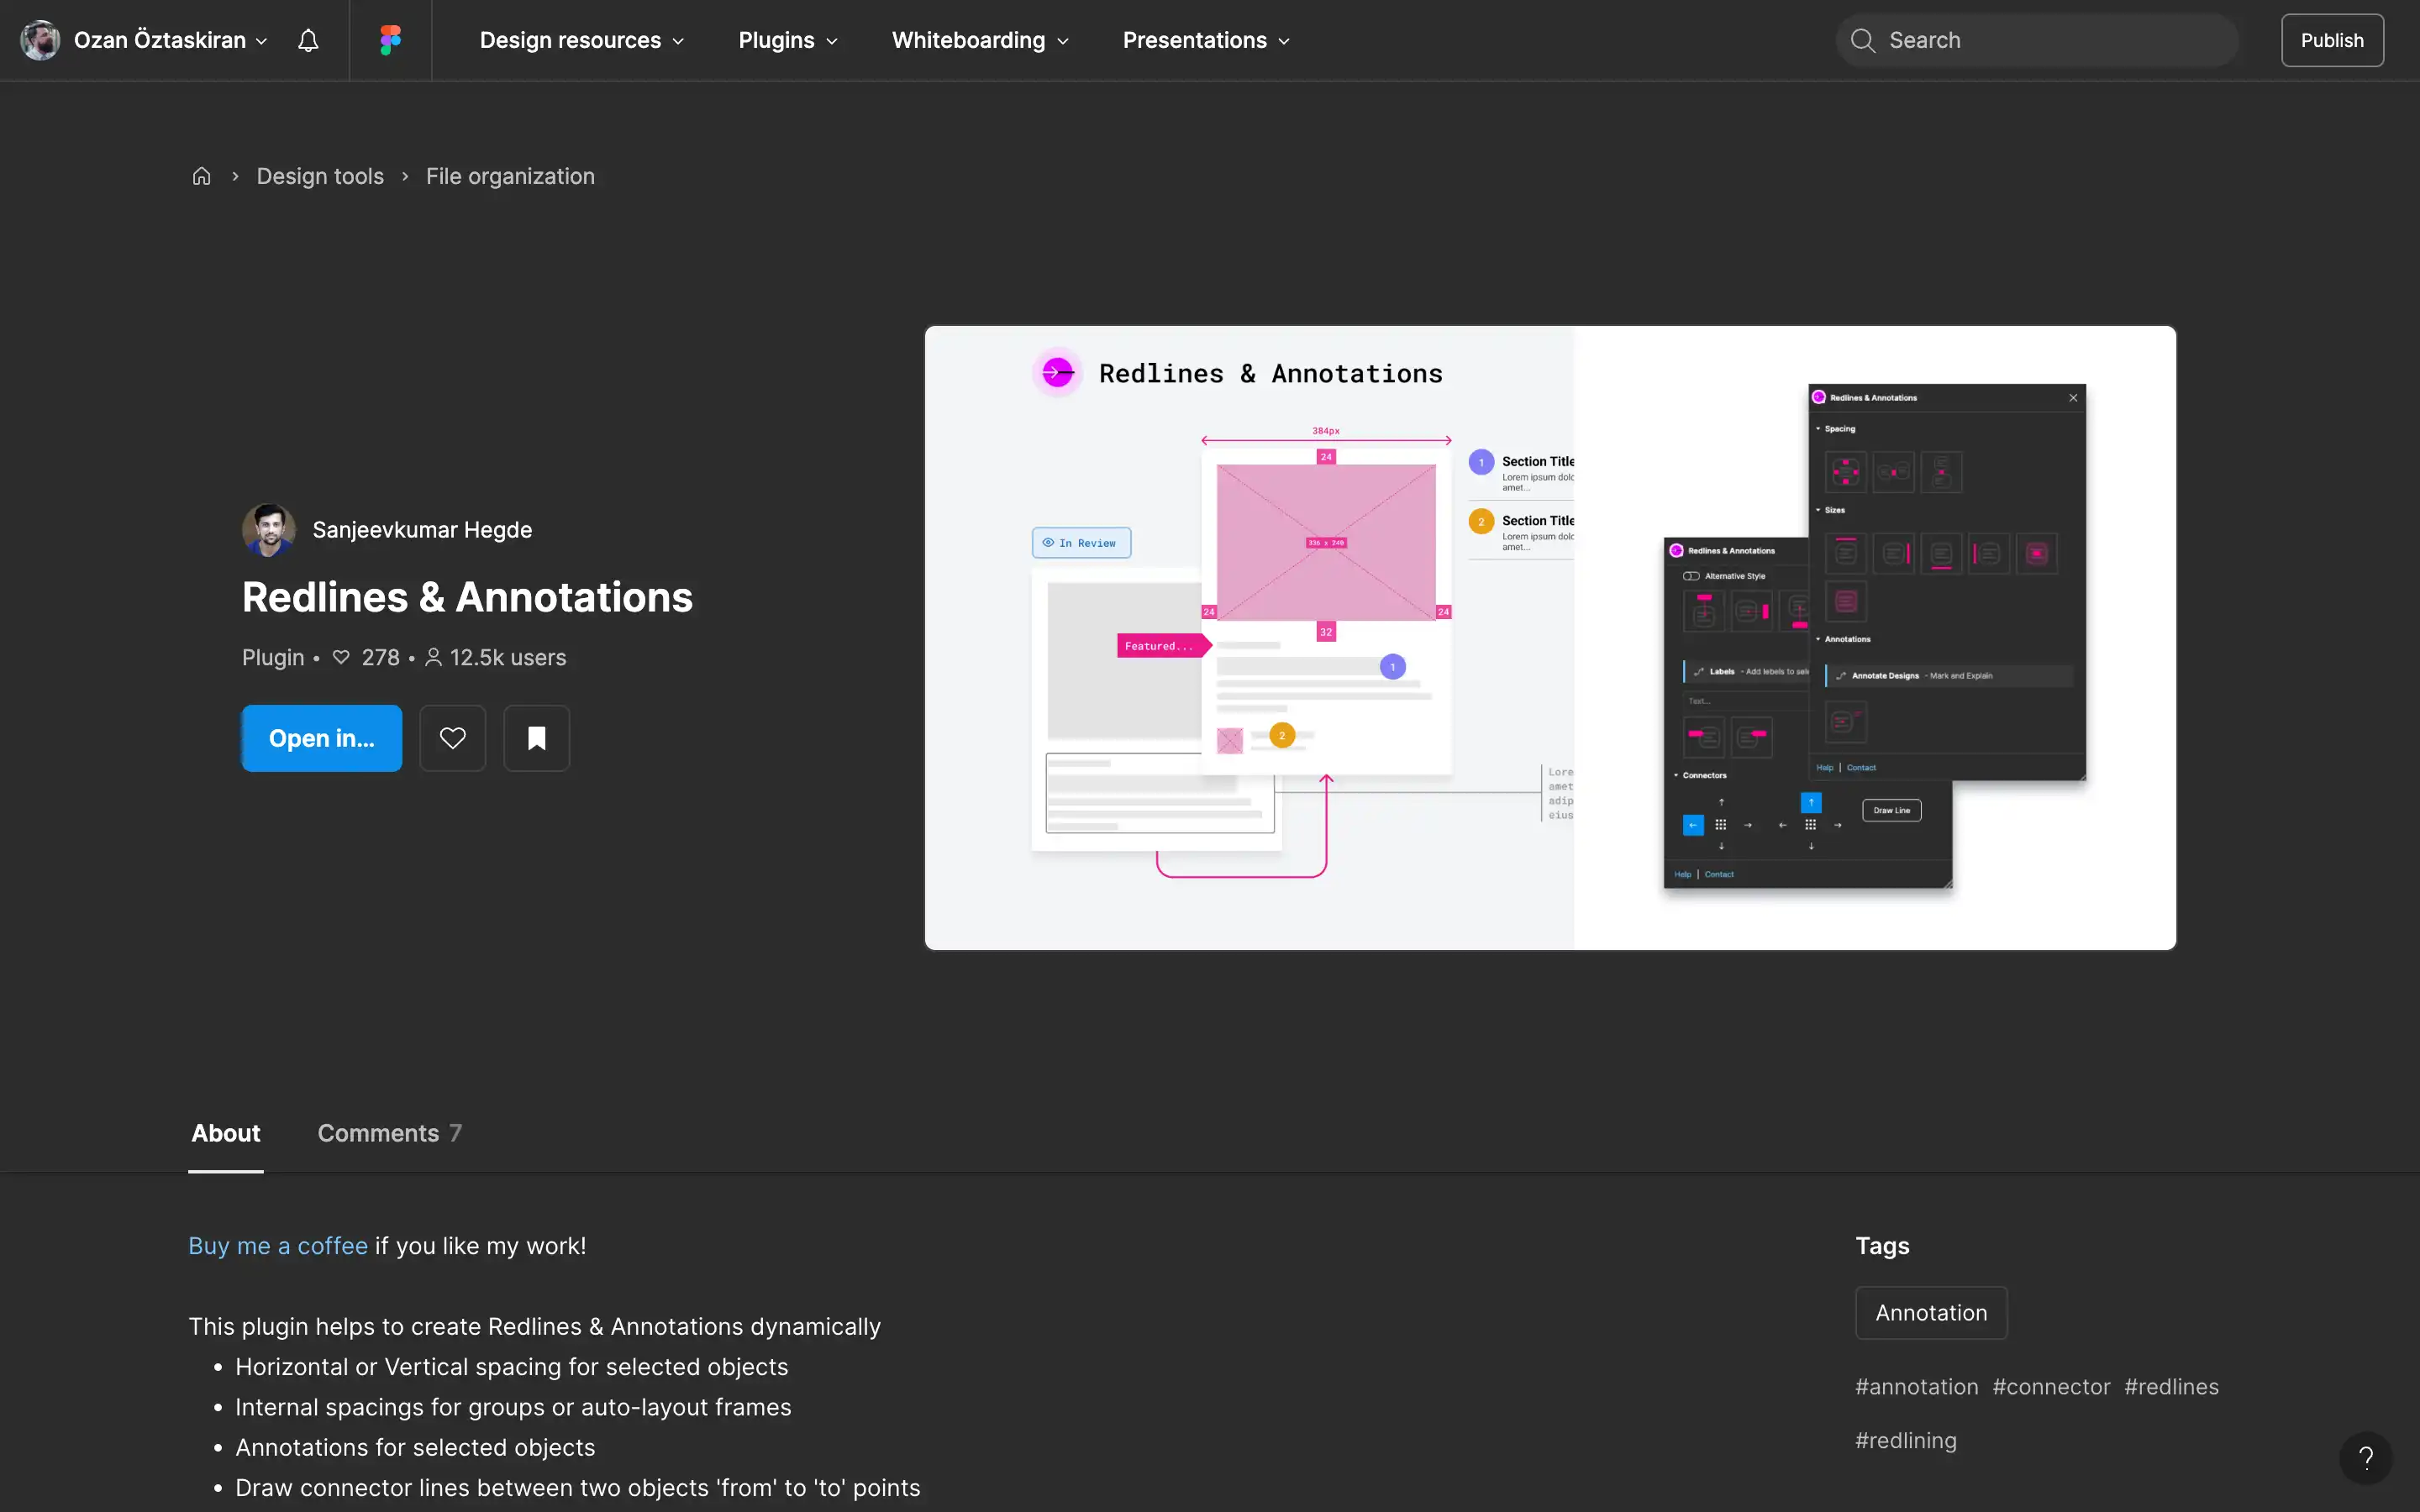2420x1512 pixels.
Task: Open the Buy me a coffee link
Action: [x=278, y=1246]
